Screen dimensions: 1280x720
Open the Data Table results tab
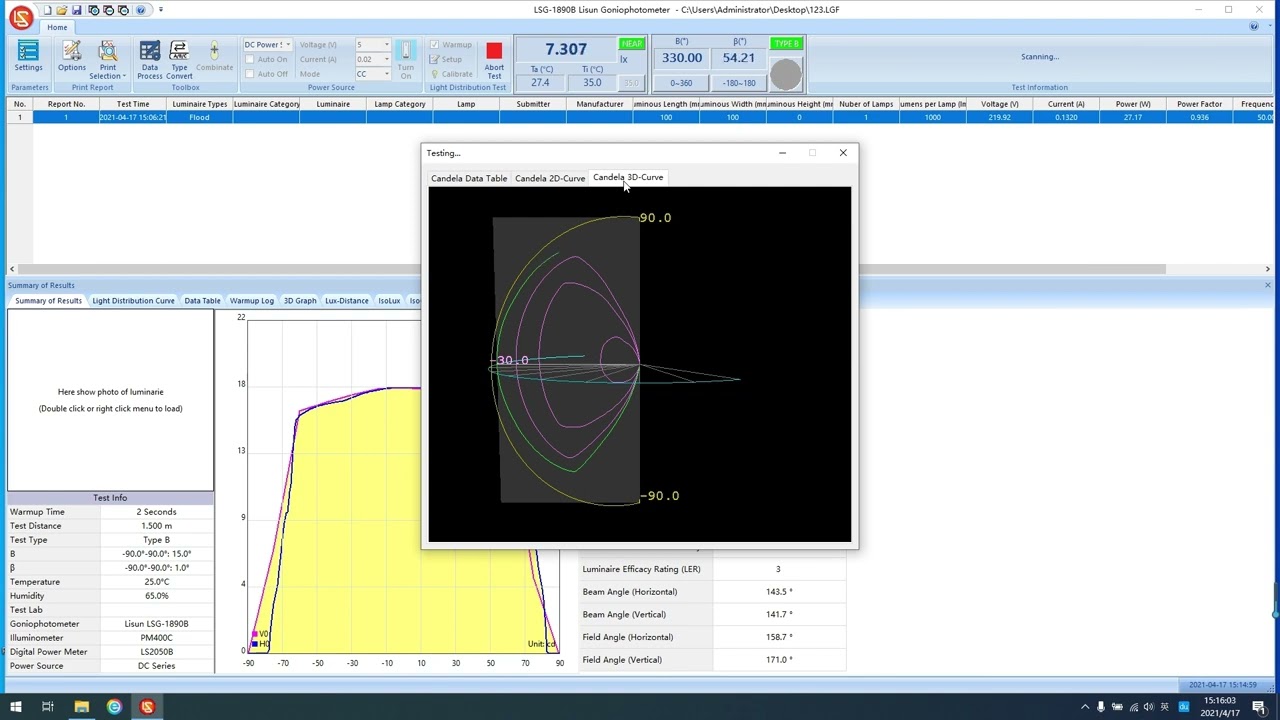(x=202, y=300)
